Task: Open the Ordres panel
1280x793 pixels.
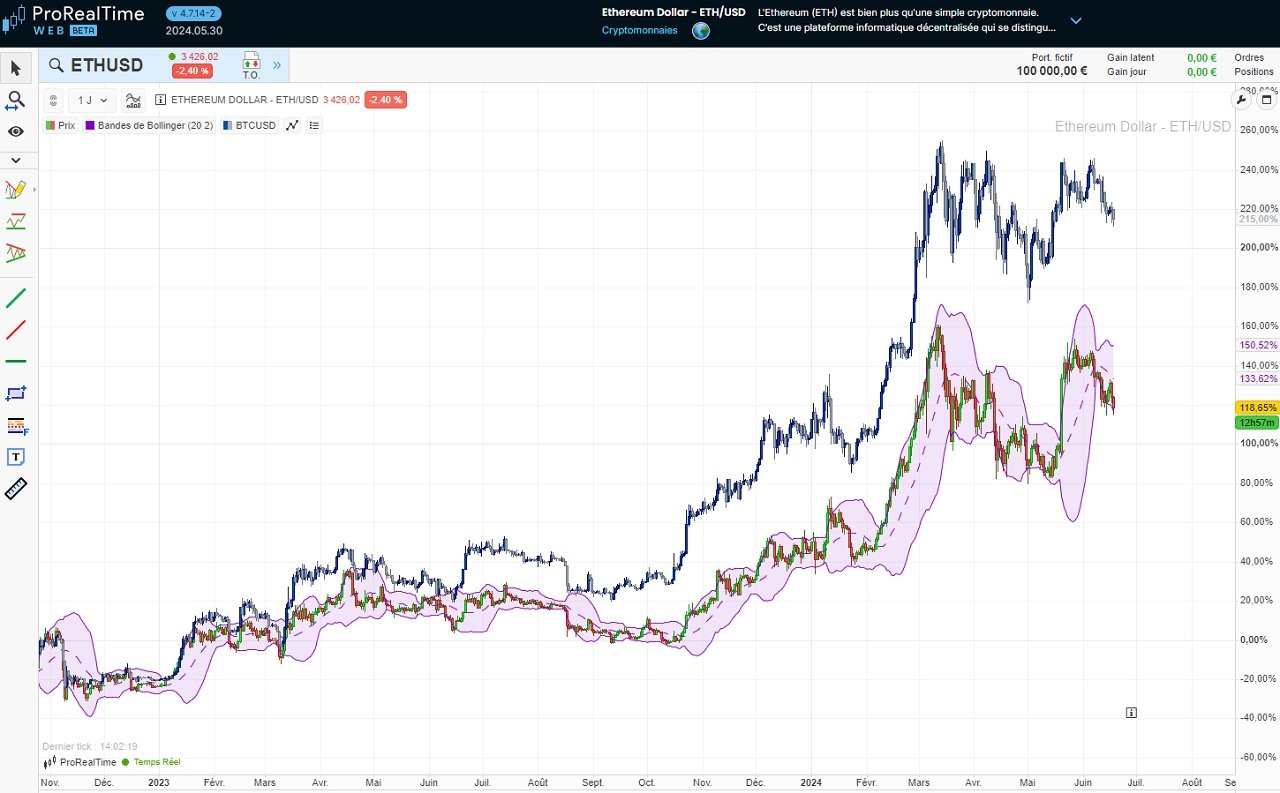Action: [x=1249, y=58]
